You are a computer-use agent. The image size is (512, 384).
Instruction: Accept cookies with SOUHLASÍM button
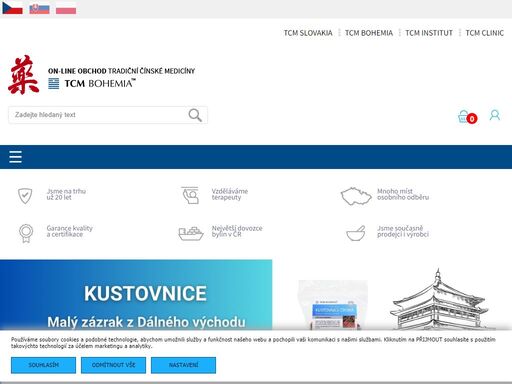click(43, 365)
